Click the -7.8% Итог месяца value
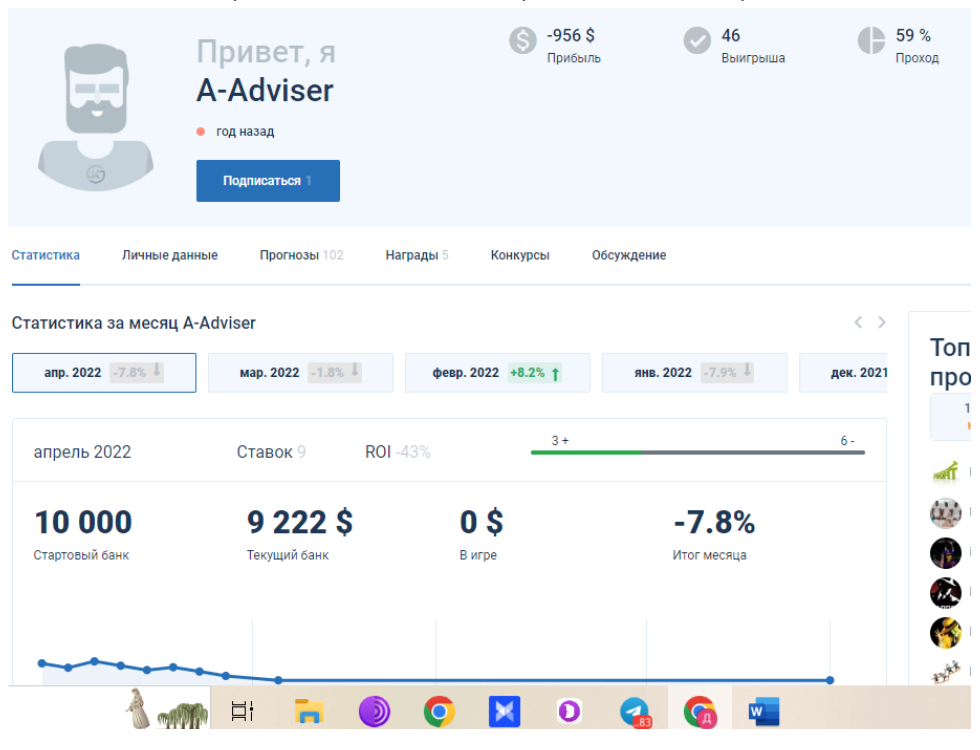 714,522
